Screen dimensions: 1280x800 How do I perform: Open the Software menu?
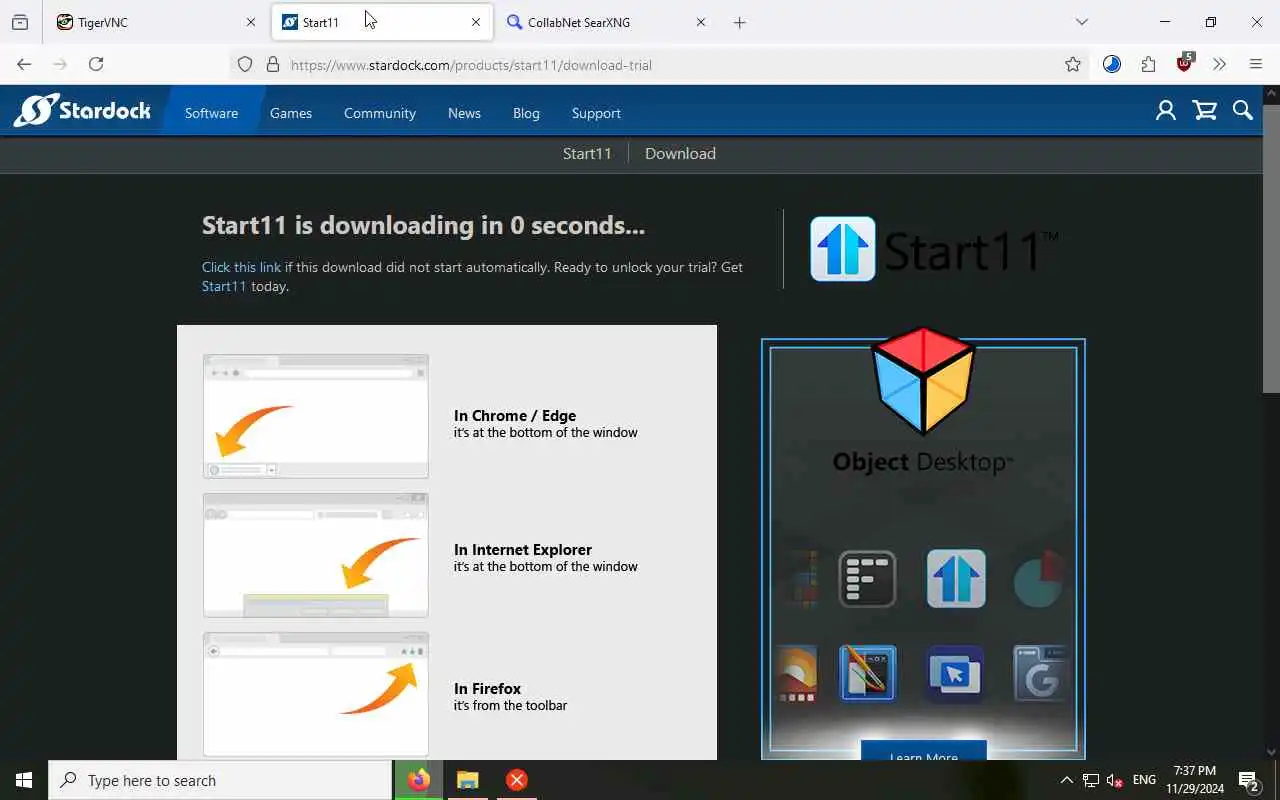click(x=211, y=113)
